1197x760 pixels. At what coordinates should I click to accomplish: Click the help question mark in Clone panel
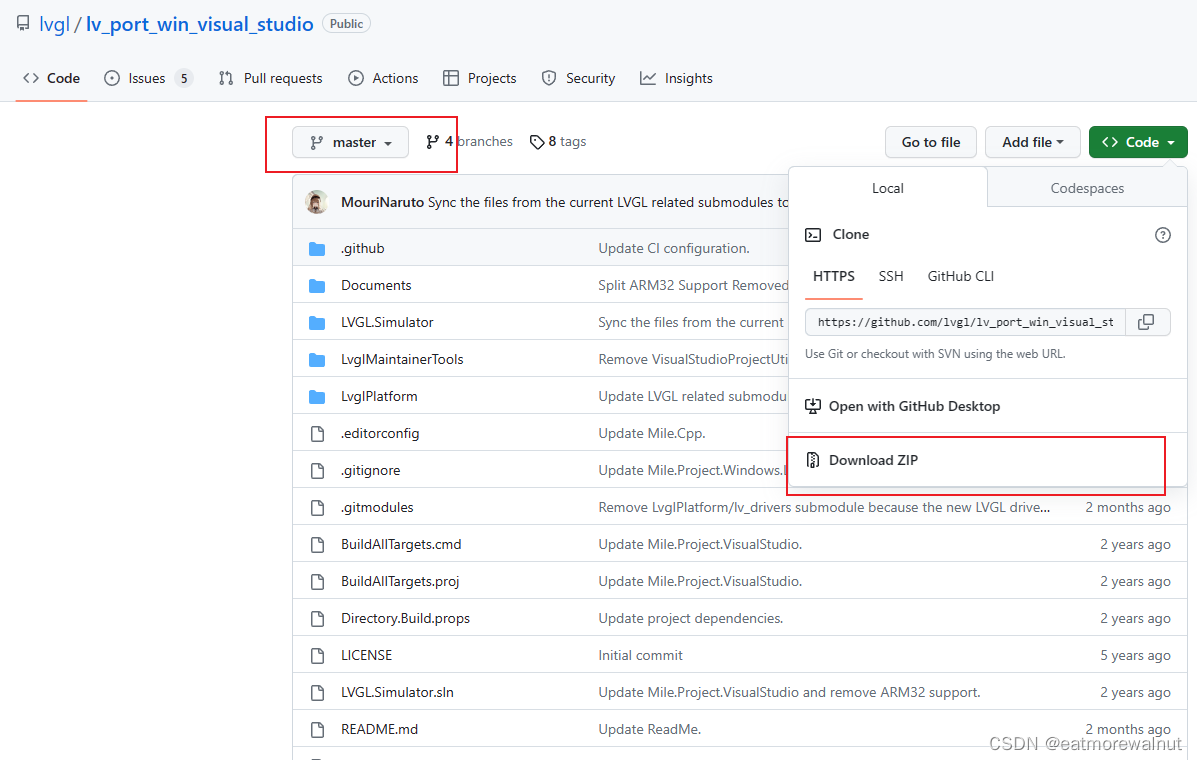(1162, 234)
